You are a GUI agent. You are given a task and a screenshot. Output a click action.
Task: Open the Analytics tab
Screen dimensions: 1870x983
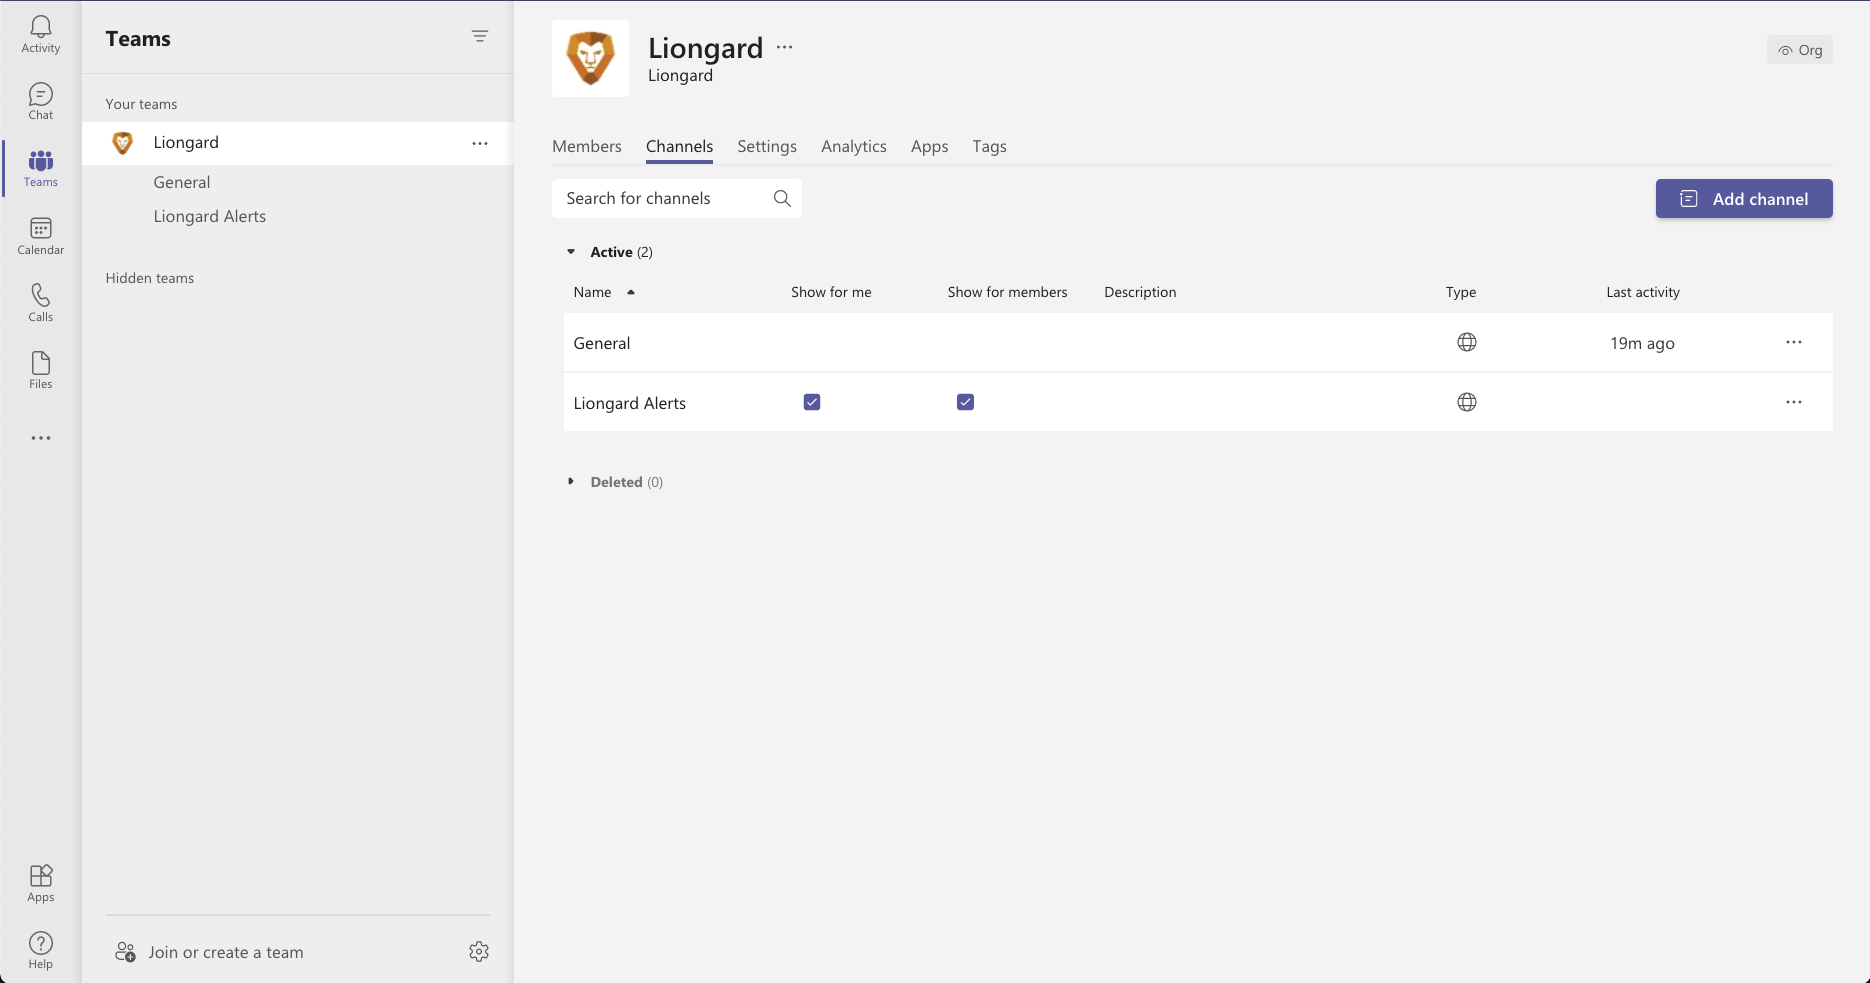point(854,146)
